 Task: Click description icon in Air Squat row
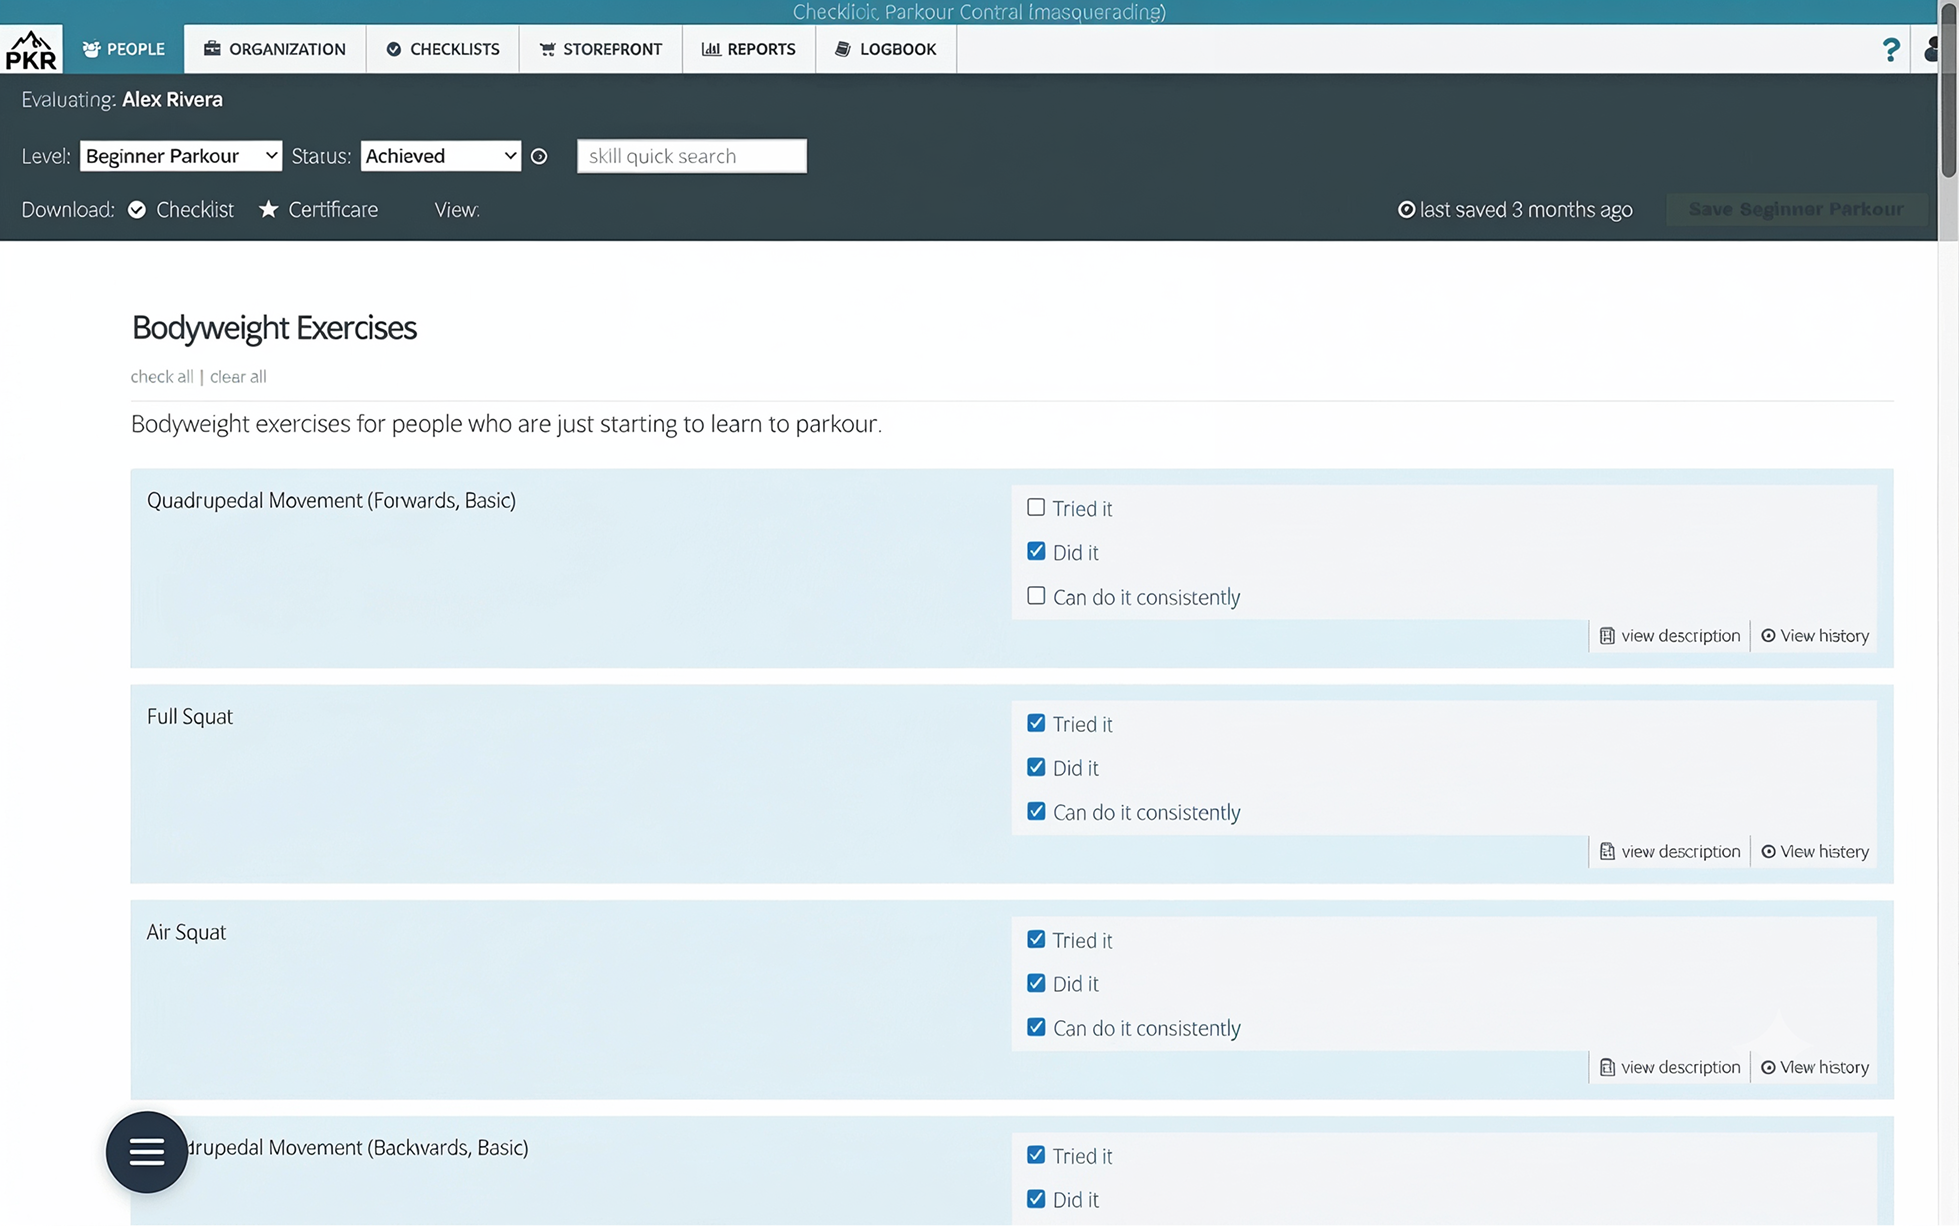[1607, 1068]
